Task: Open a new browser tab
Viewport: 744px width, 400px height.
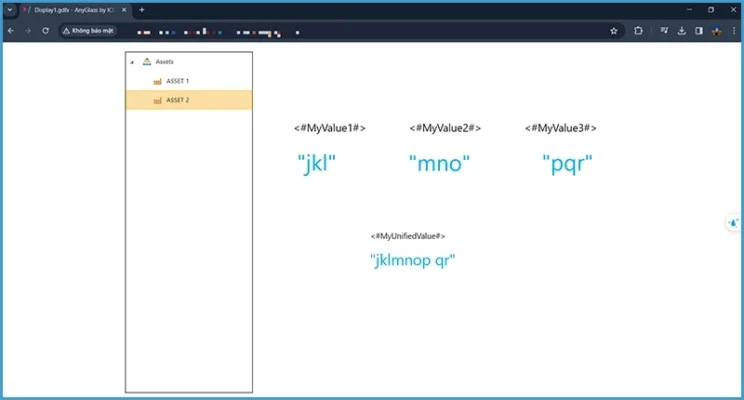Action: [141, 9]
